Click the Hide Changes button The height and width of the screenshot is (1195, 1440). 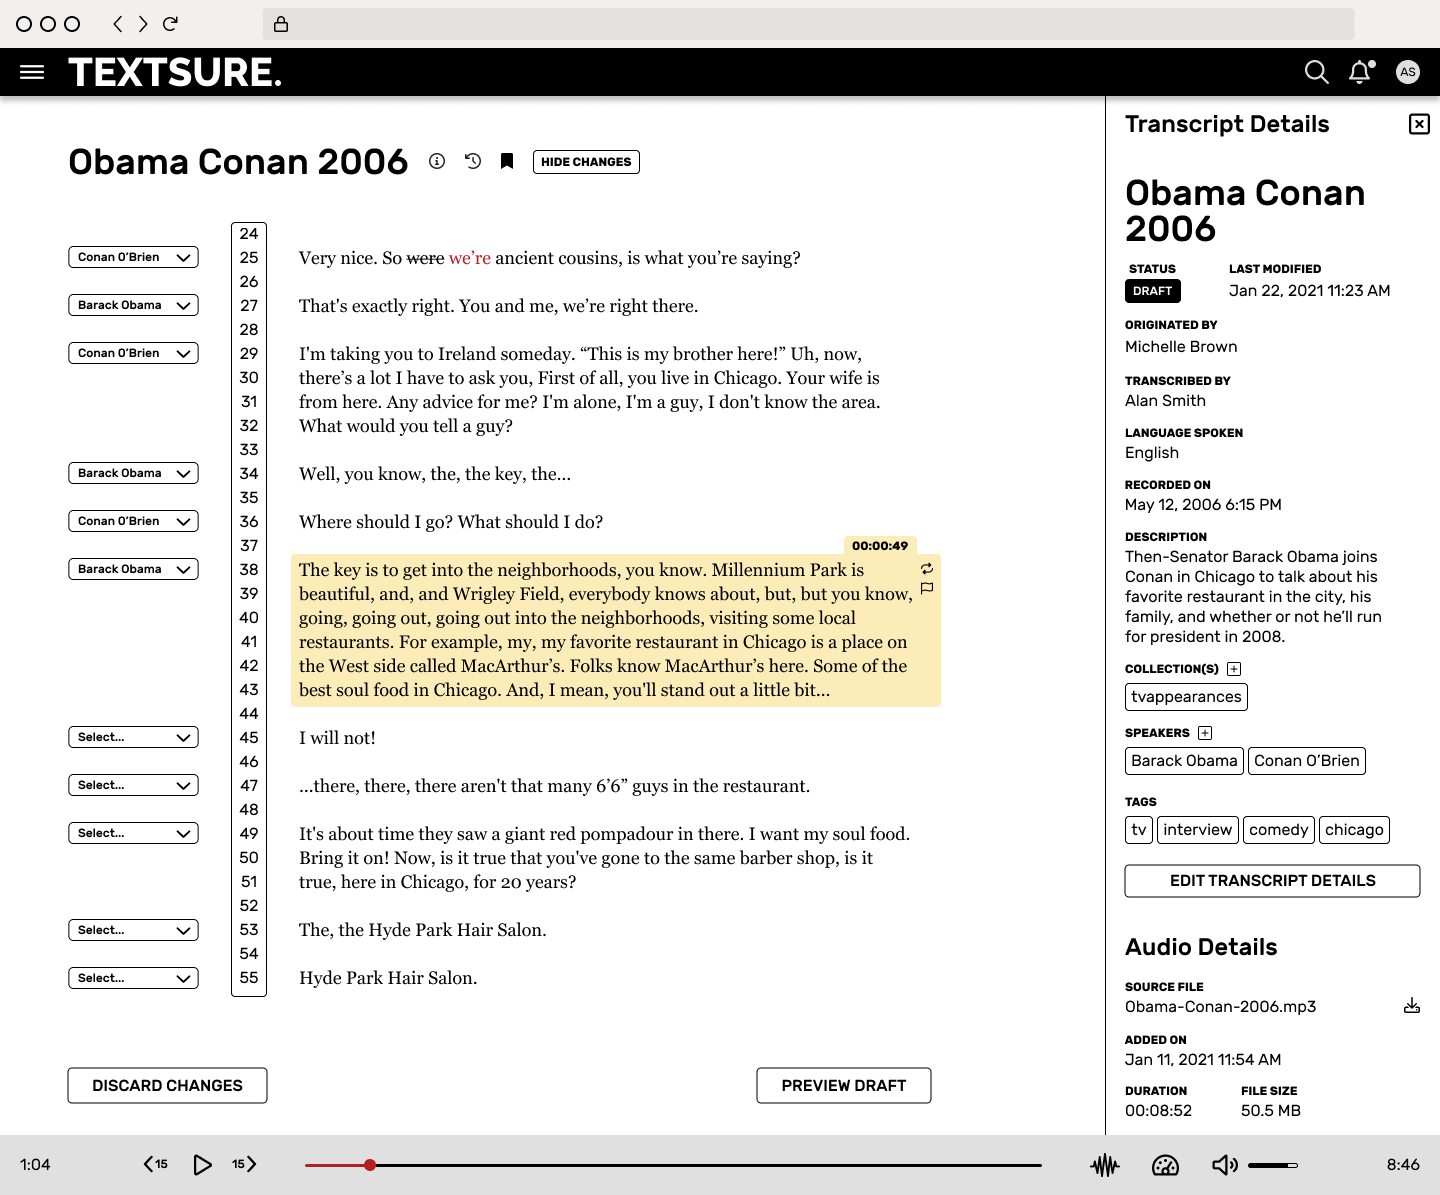pyautogui.click(x=586, y=162)
